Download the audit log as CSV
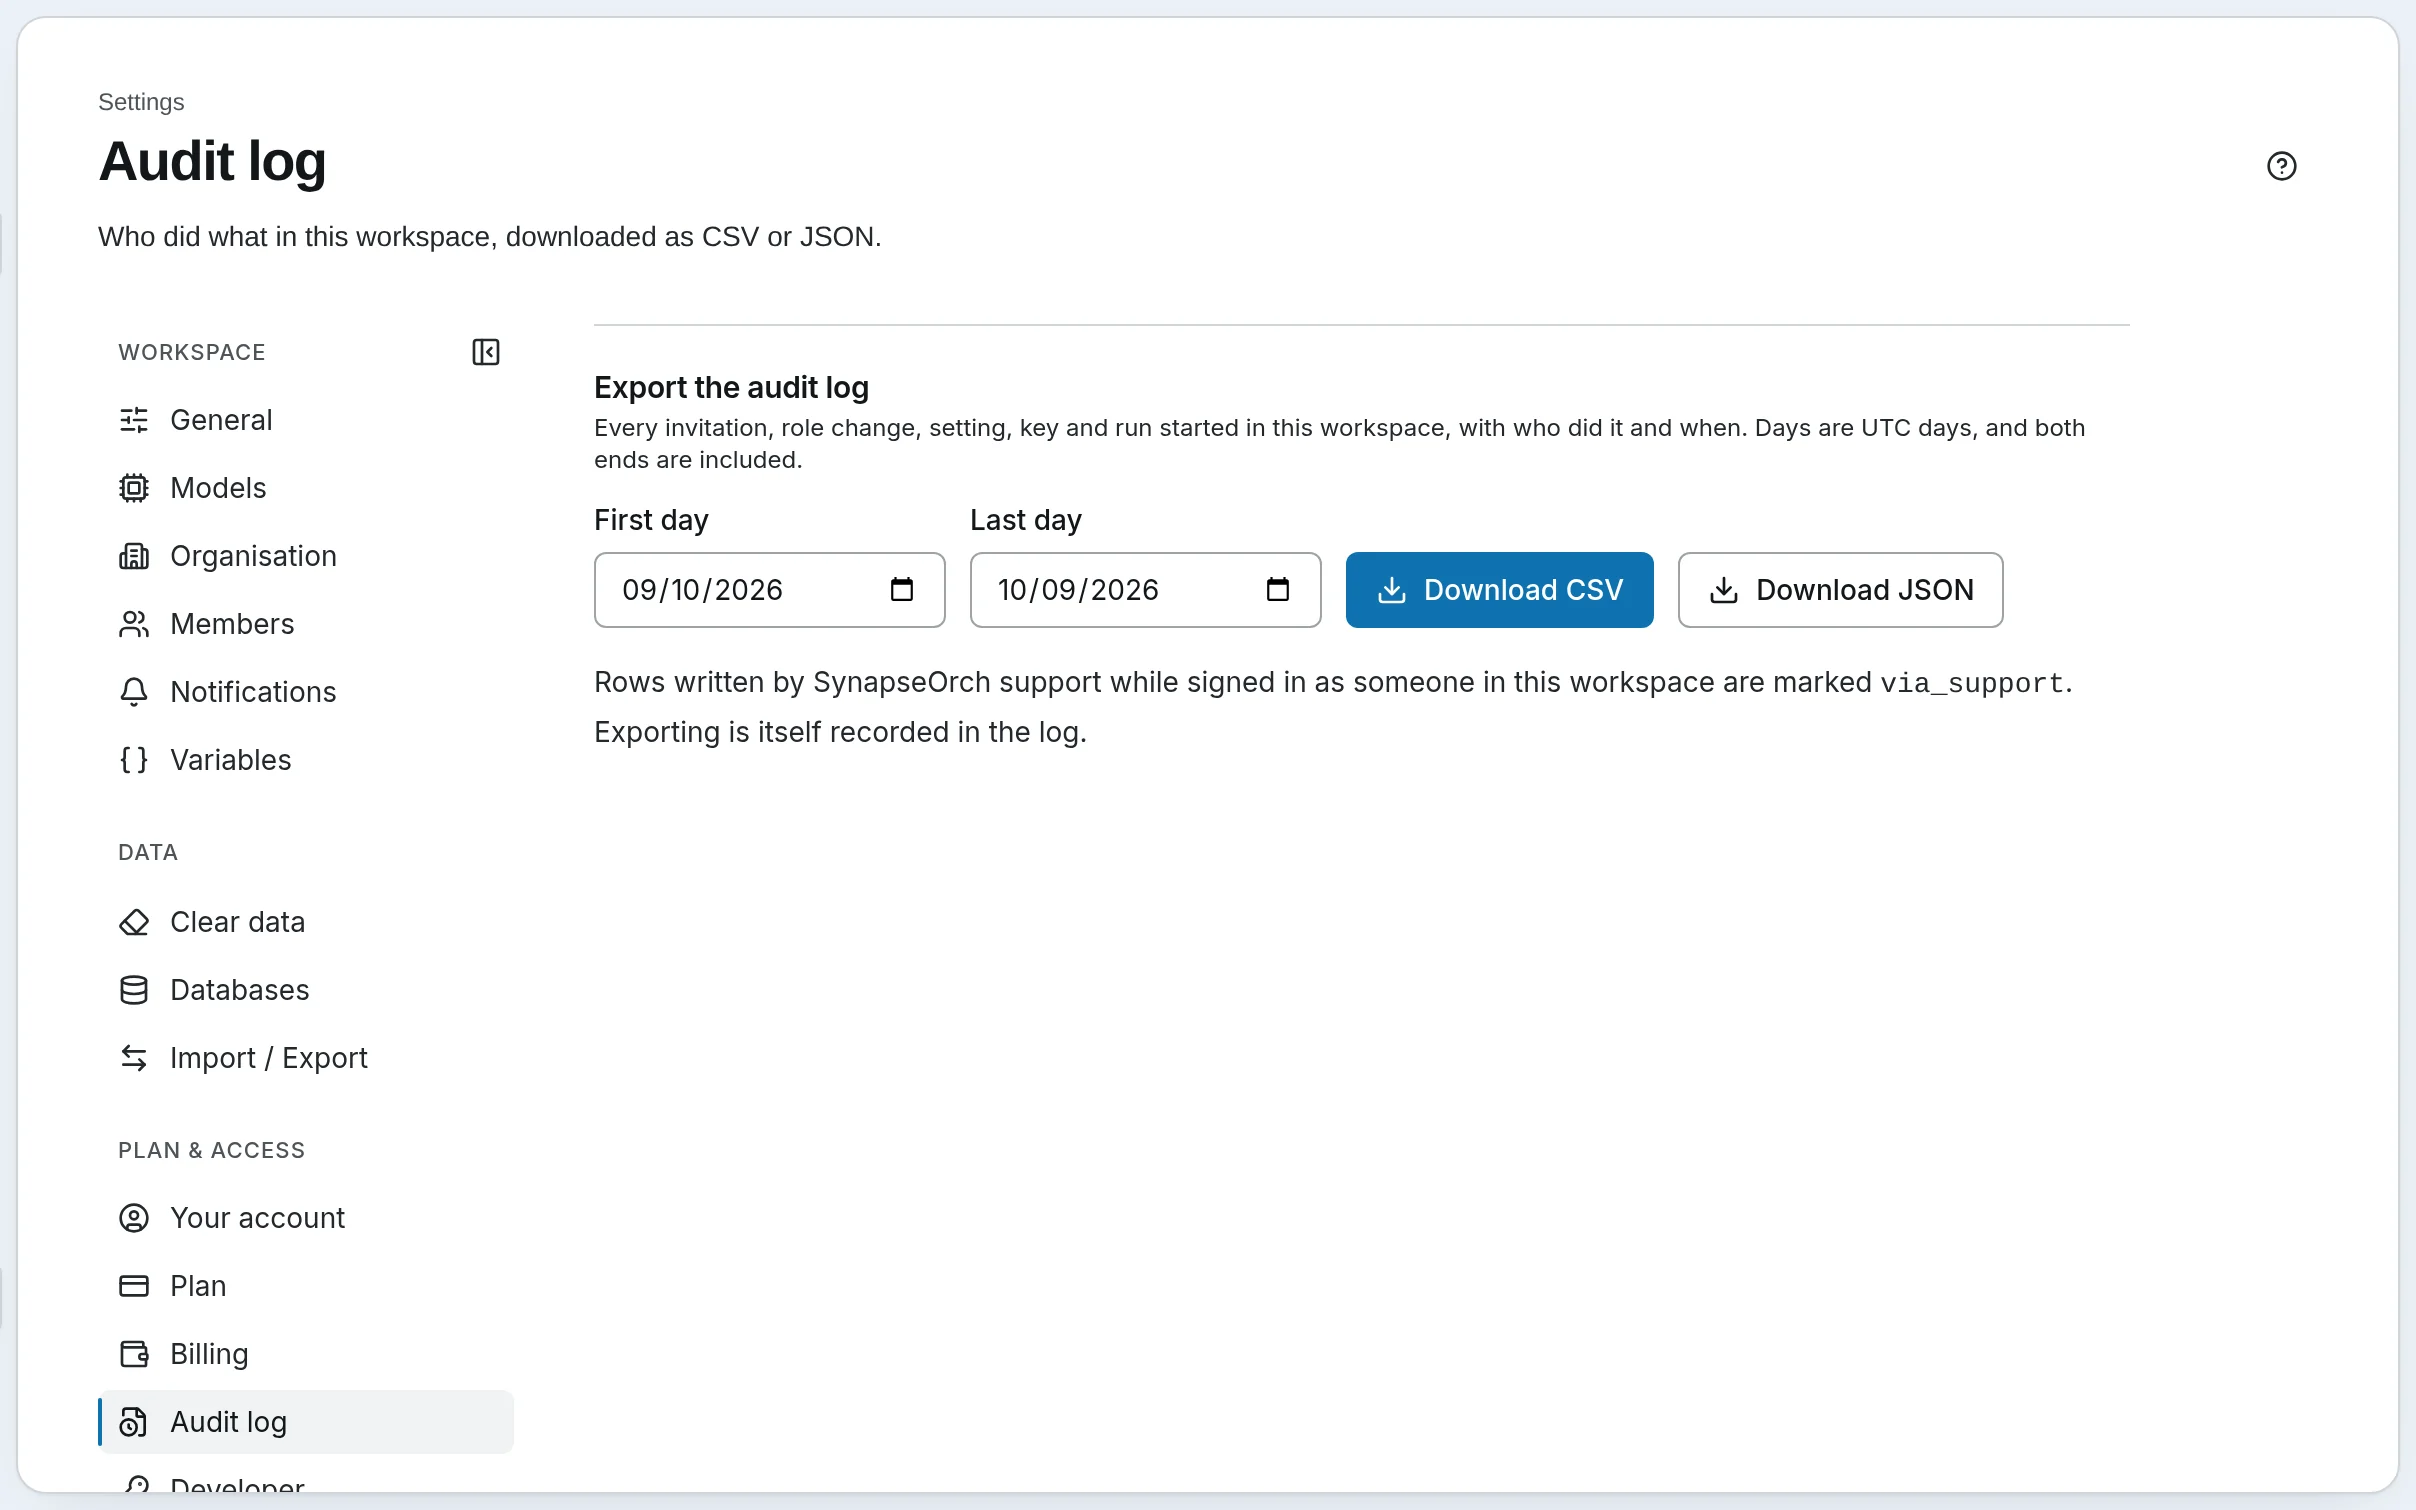Image resolution: width=2416 pixels, height=1510 pixels. pyautogui.click(x=1499, y=590)
